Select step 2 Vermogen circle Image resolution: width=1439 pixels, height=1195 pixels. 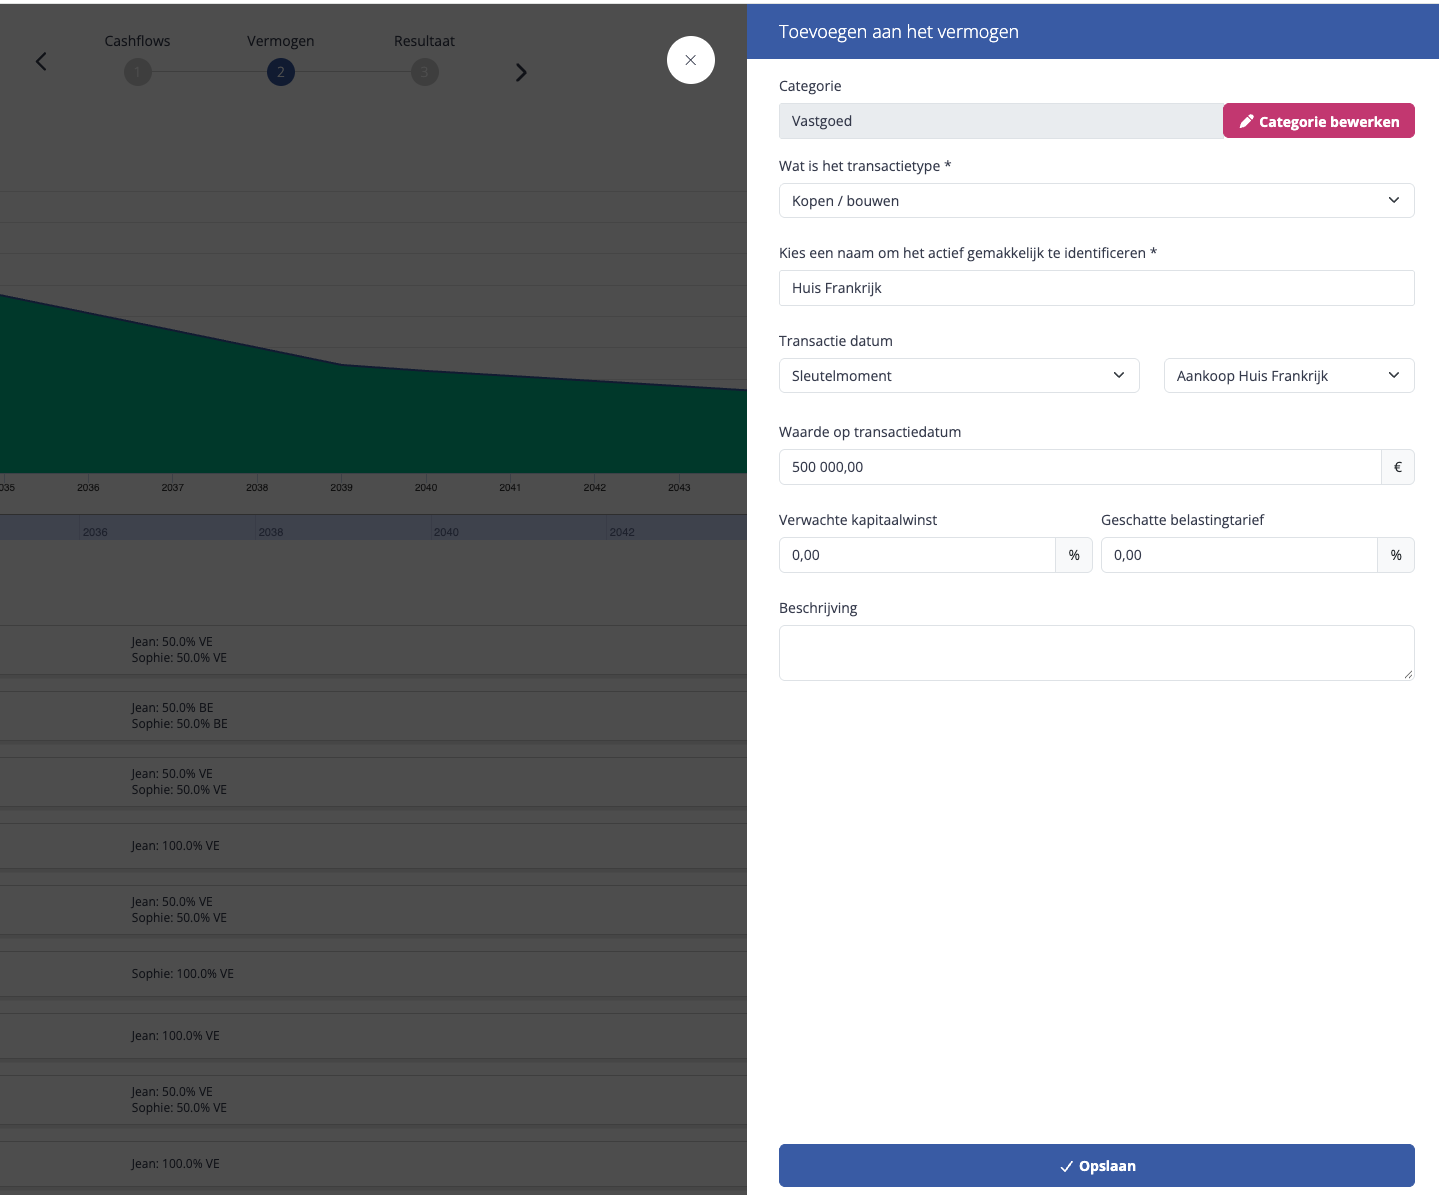[281, 72]
